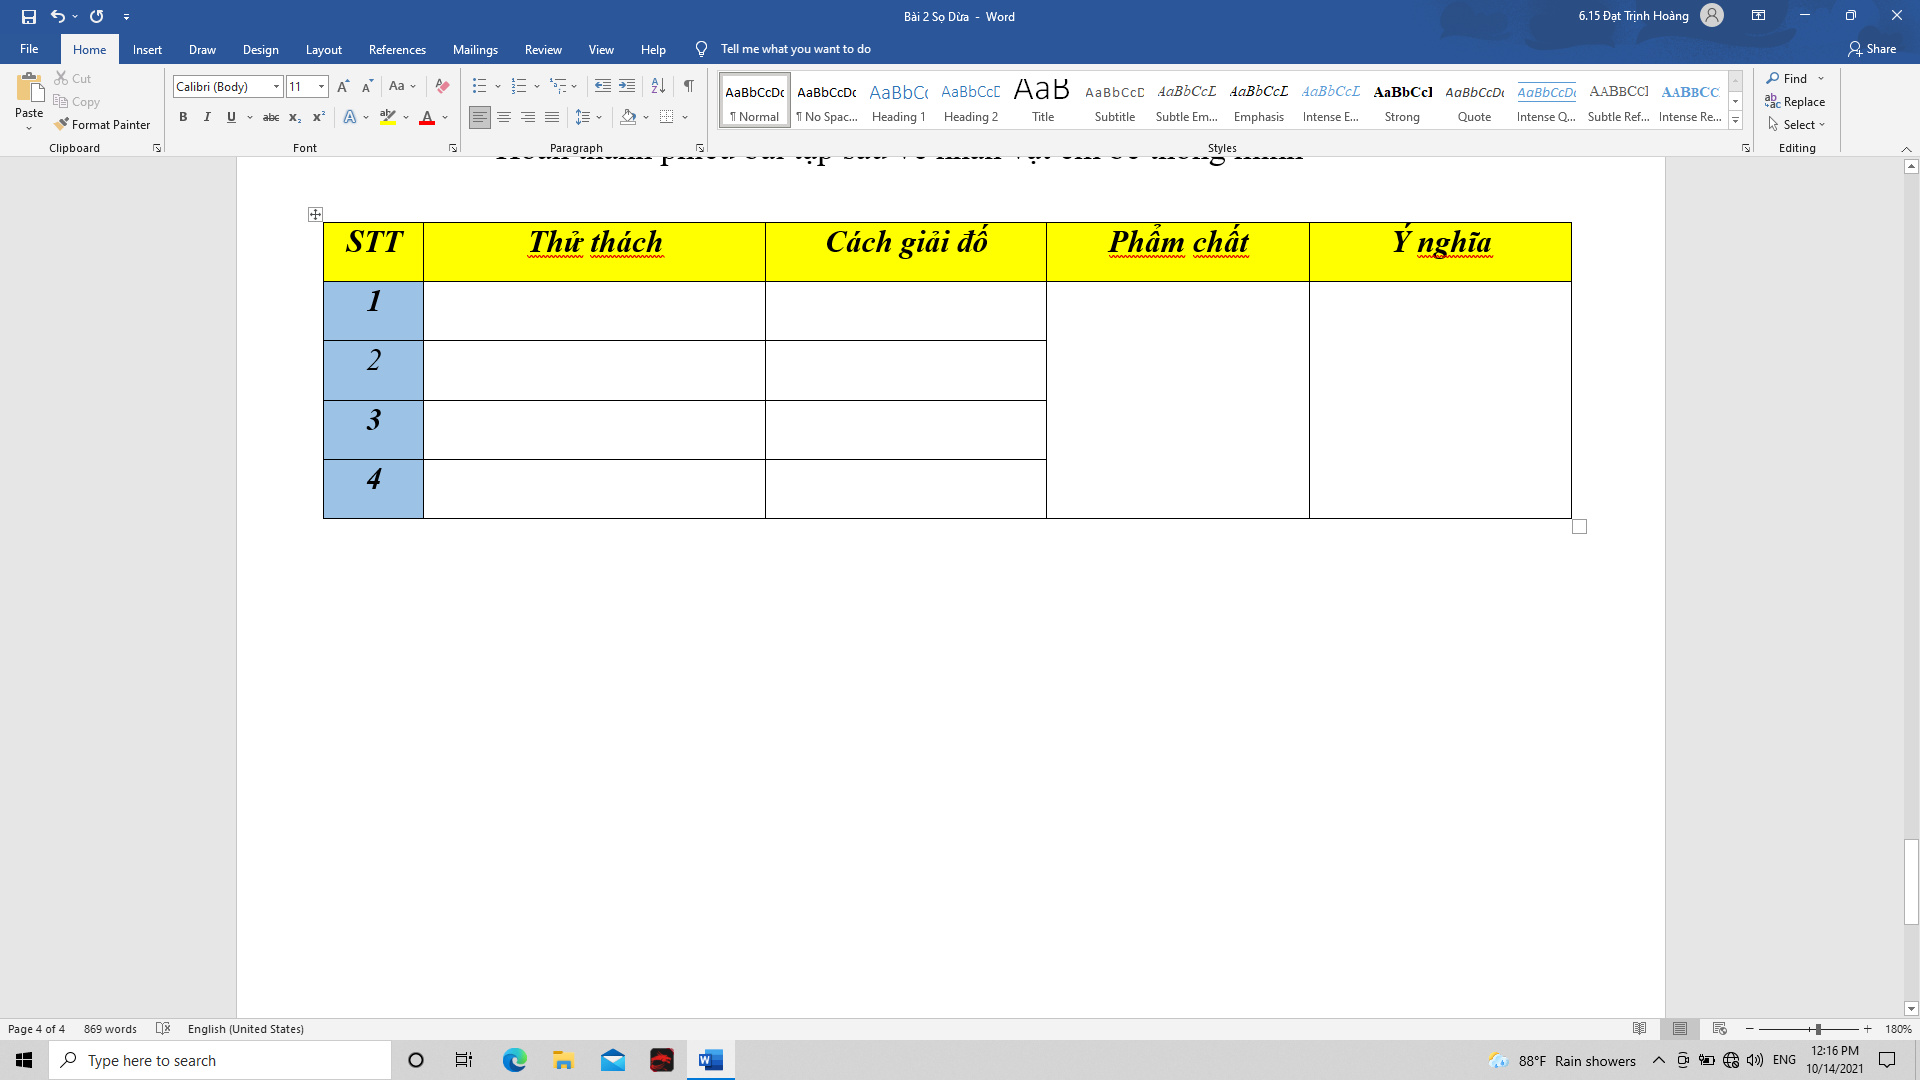Expand the Styles gallery

pos(1735,121)
